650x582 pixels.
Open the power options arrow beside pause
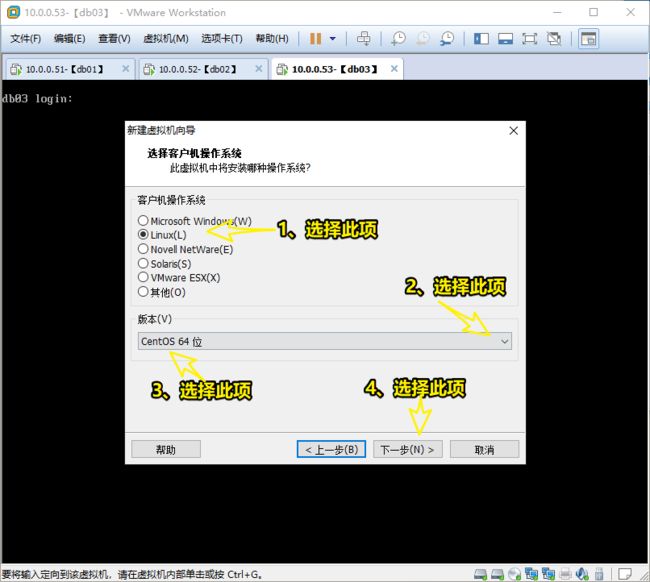332,39
